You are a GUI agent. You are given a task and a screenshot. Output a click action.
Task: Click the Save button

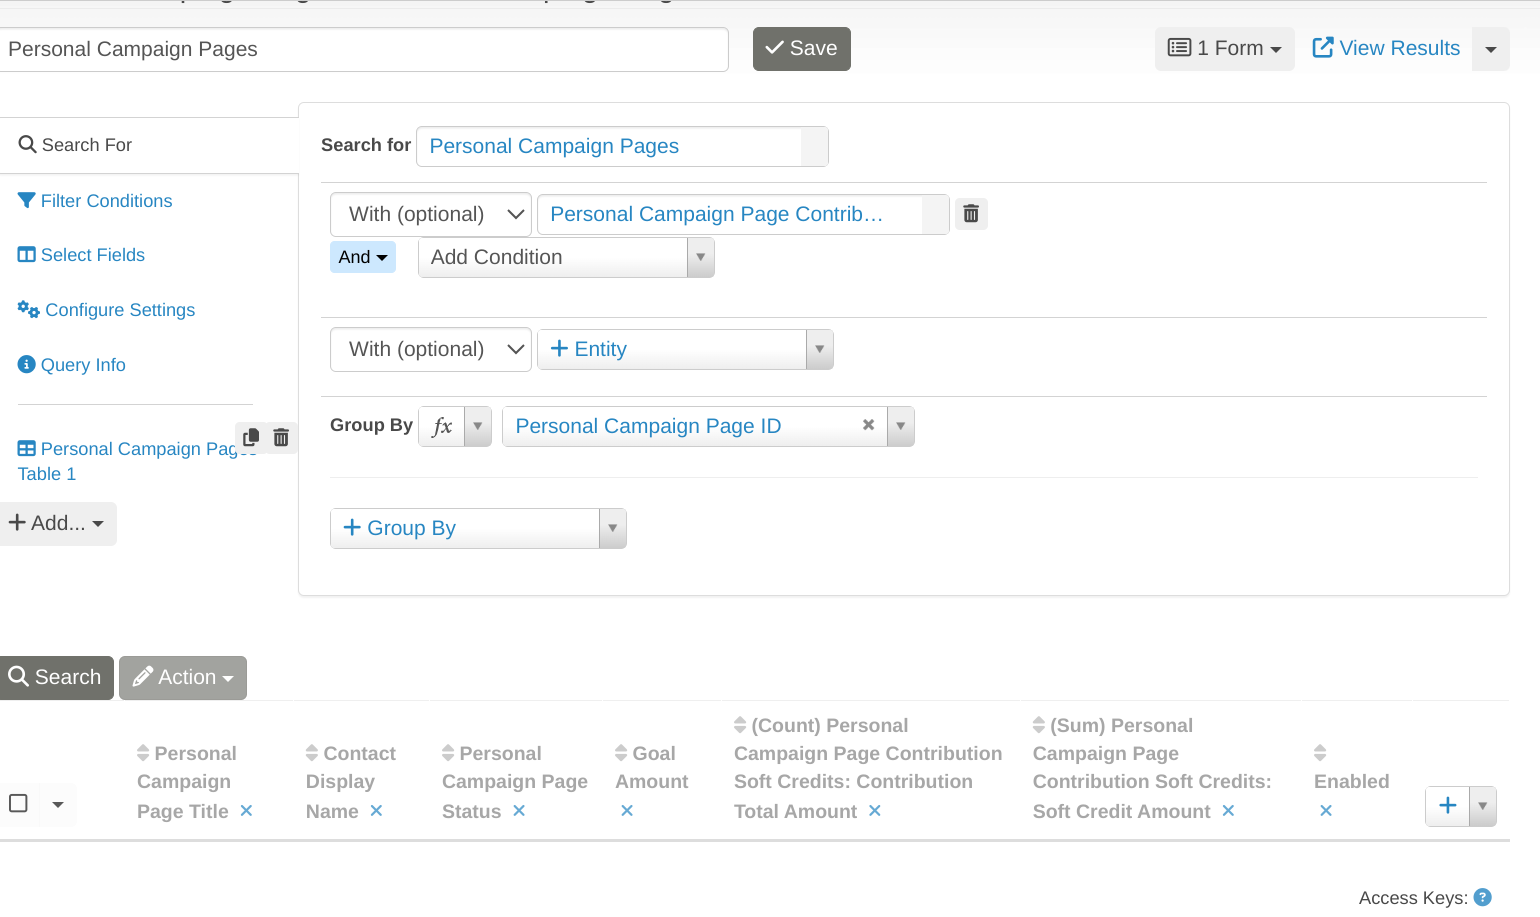pyautogui.click(x=801, y=49)
